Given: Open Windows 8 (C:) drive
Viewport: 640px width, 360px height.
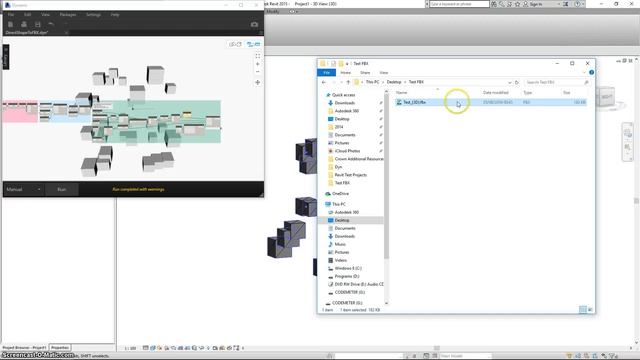Looking at the screenshot, I should (348, 269).
